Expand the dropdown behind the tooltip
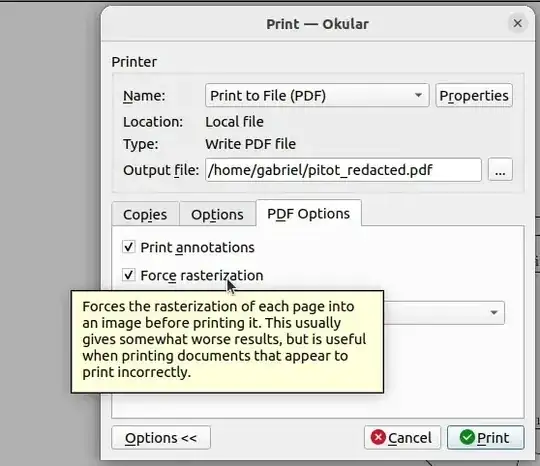Image resolution: width=540 pixels, height=466 pixels. pyautogui.click(x=444, y=313)
